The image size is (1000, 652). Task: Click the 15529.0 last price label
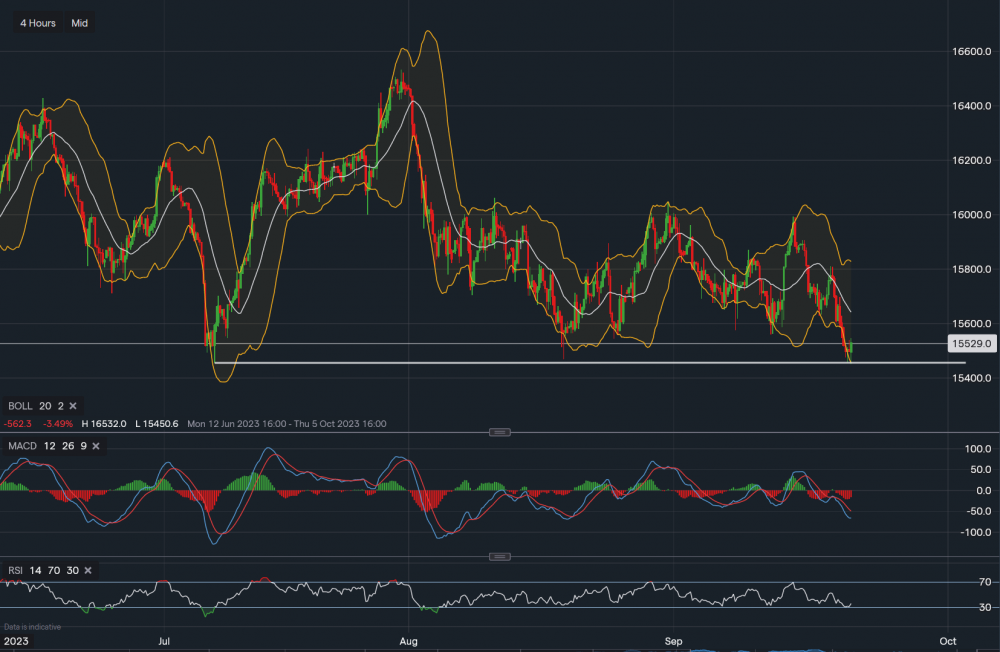(x=971, y=343)
